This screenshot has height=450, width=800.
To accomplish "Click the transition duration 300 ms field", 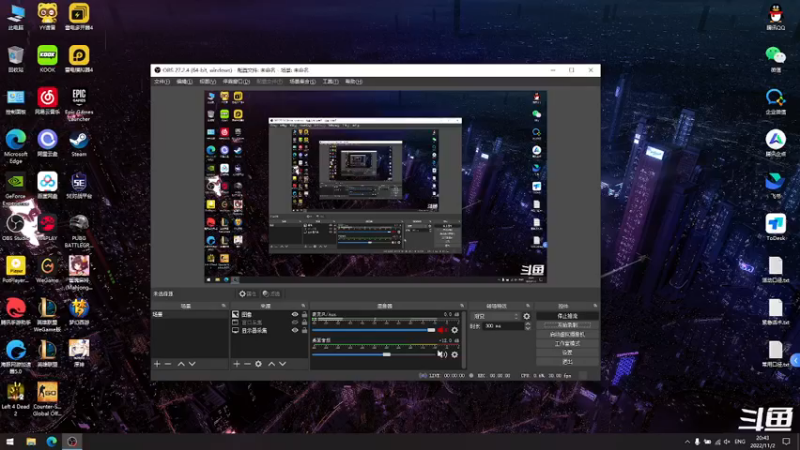I will 503,326.
